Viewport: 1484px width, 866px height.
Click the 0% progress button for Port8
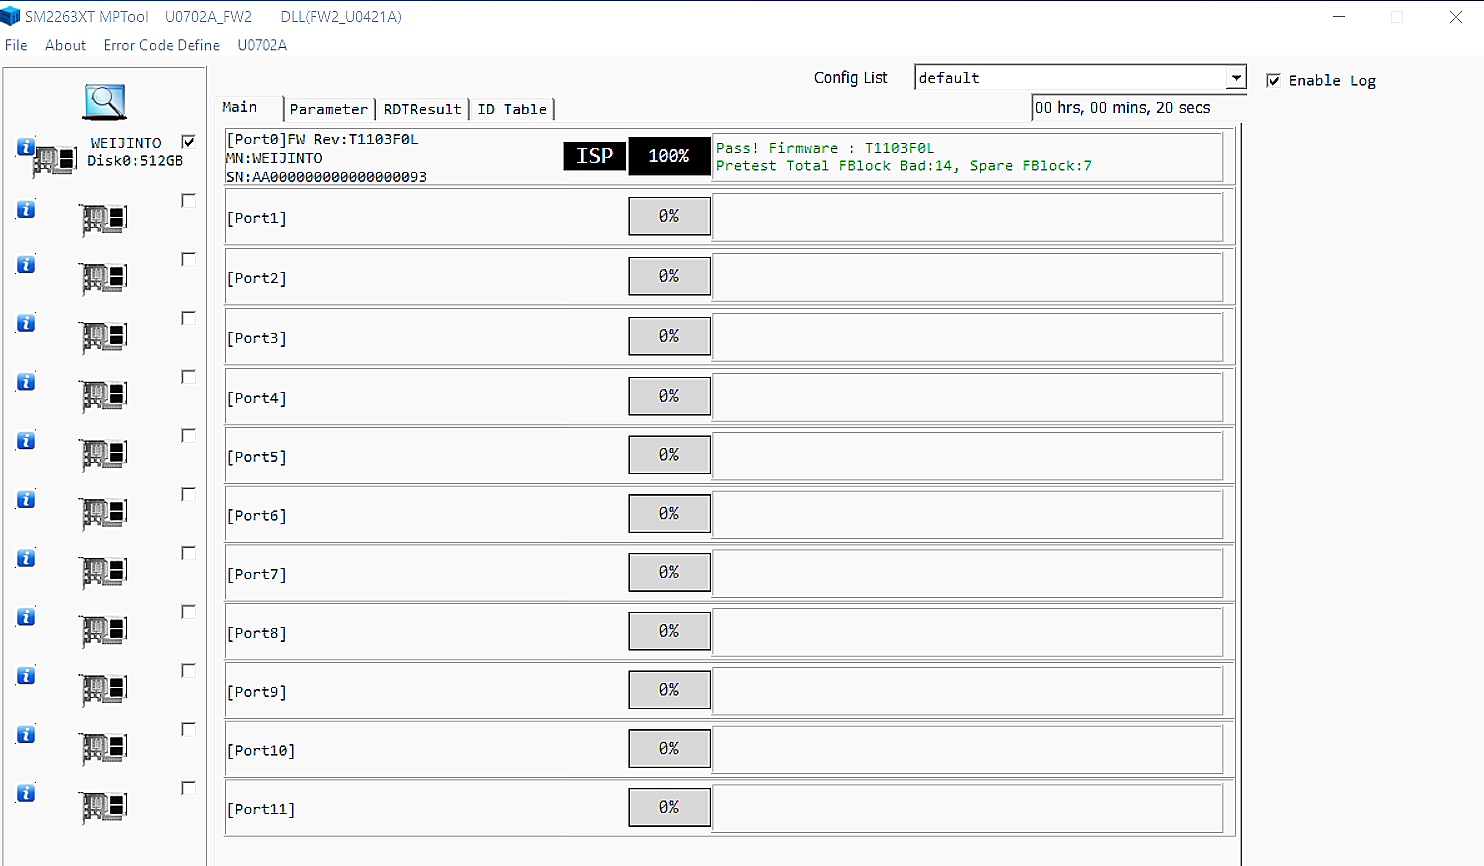coord(669,631)
